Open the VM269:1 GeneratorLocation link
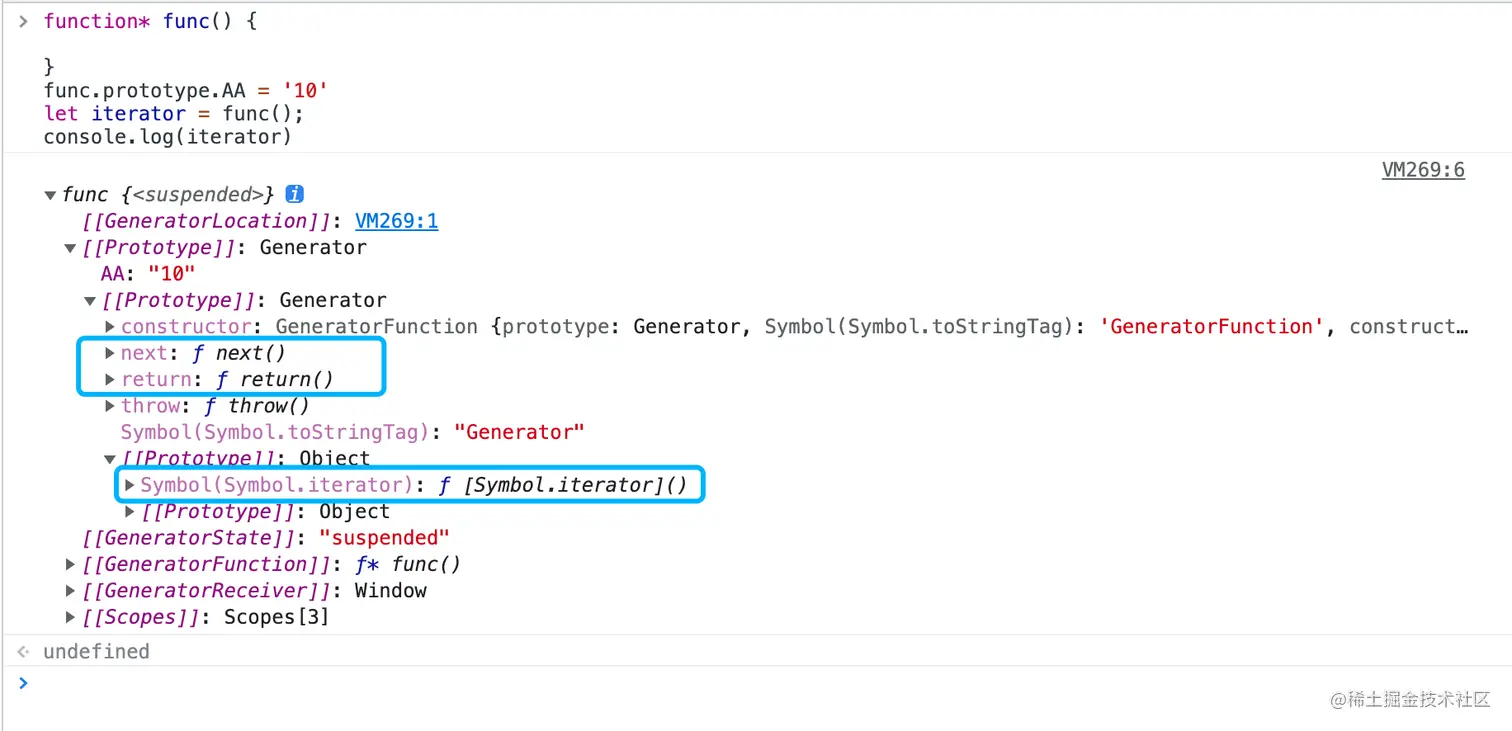The image size is (1512, 731). [x=396, y=221]
